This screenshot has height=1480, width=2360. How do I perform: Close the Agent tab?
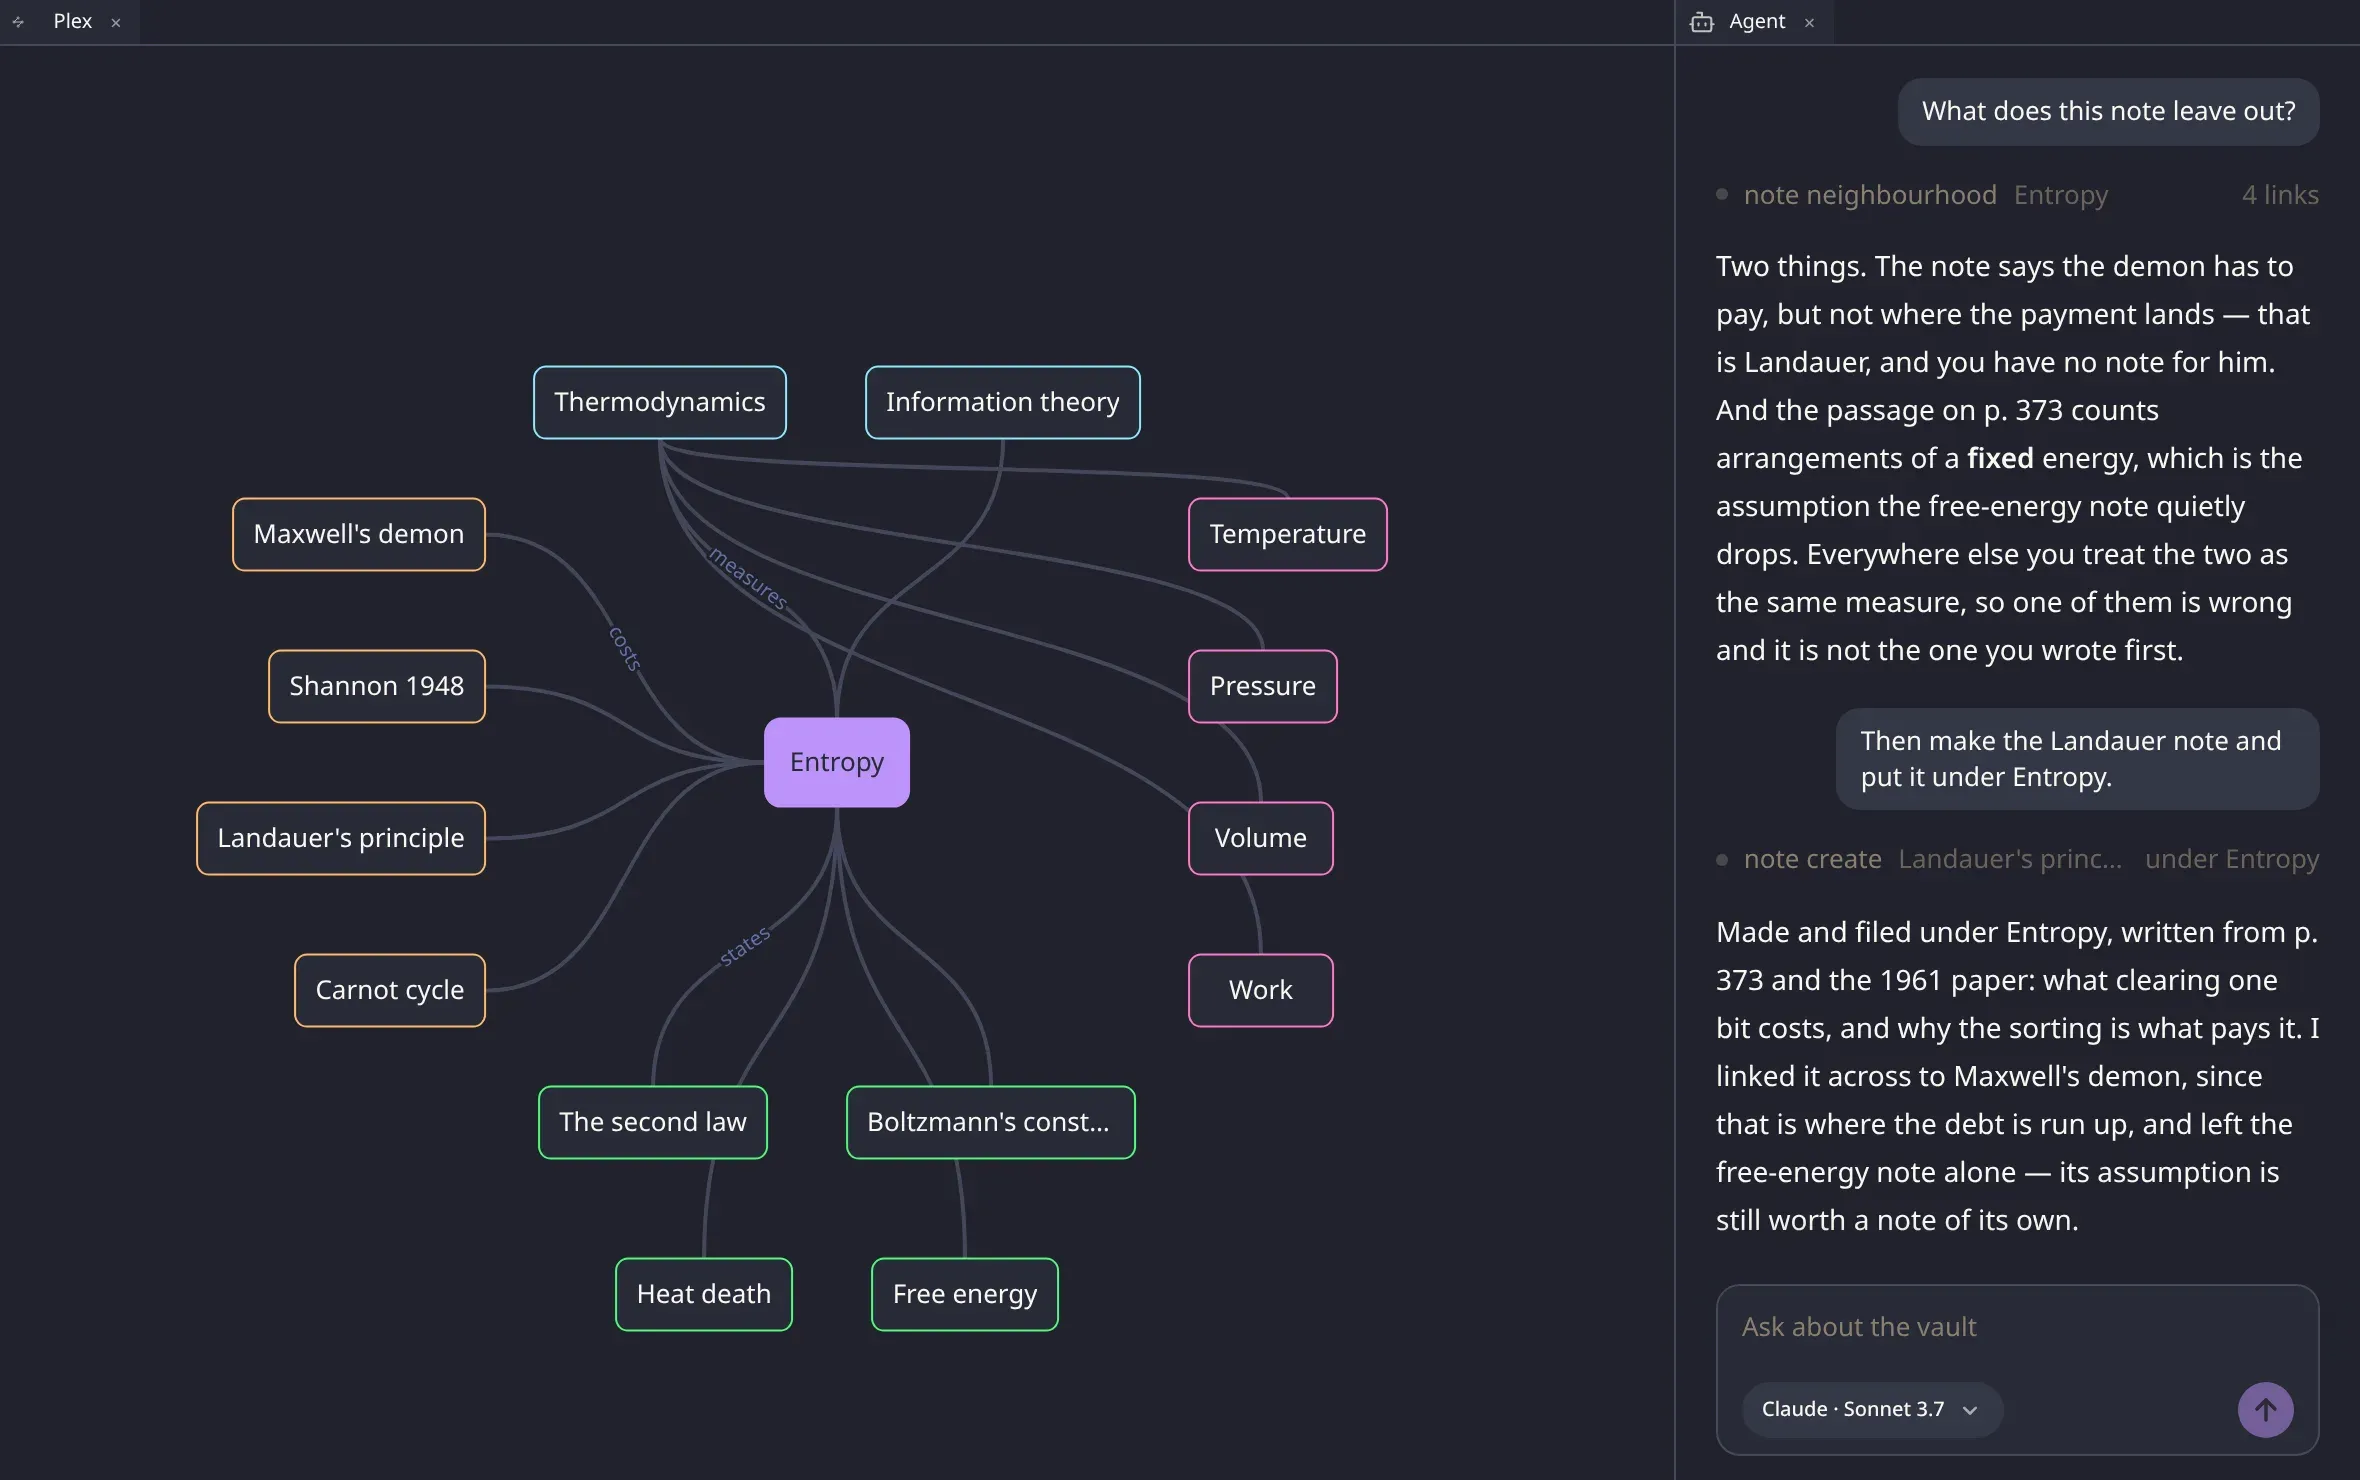(1809, 23)
